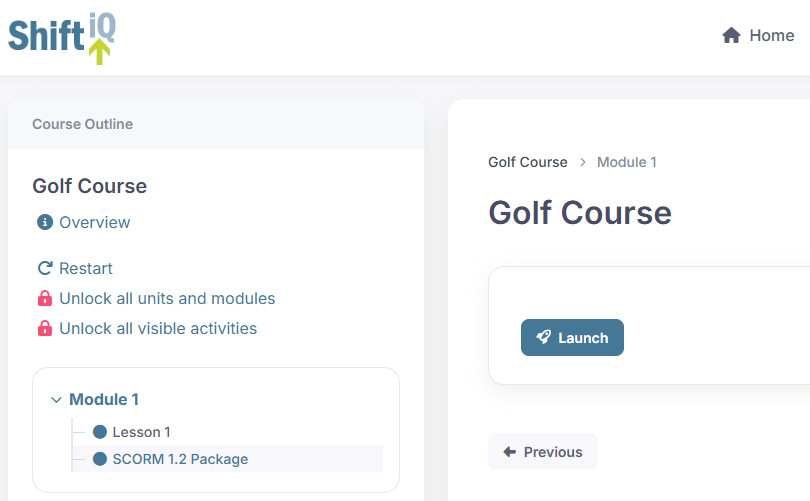Click lock icon beside units and modules
Image resolution: width=810 pixels, height=501 pixels.
coord(44,298)
